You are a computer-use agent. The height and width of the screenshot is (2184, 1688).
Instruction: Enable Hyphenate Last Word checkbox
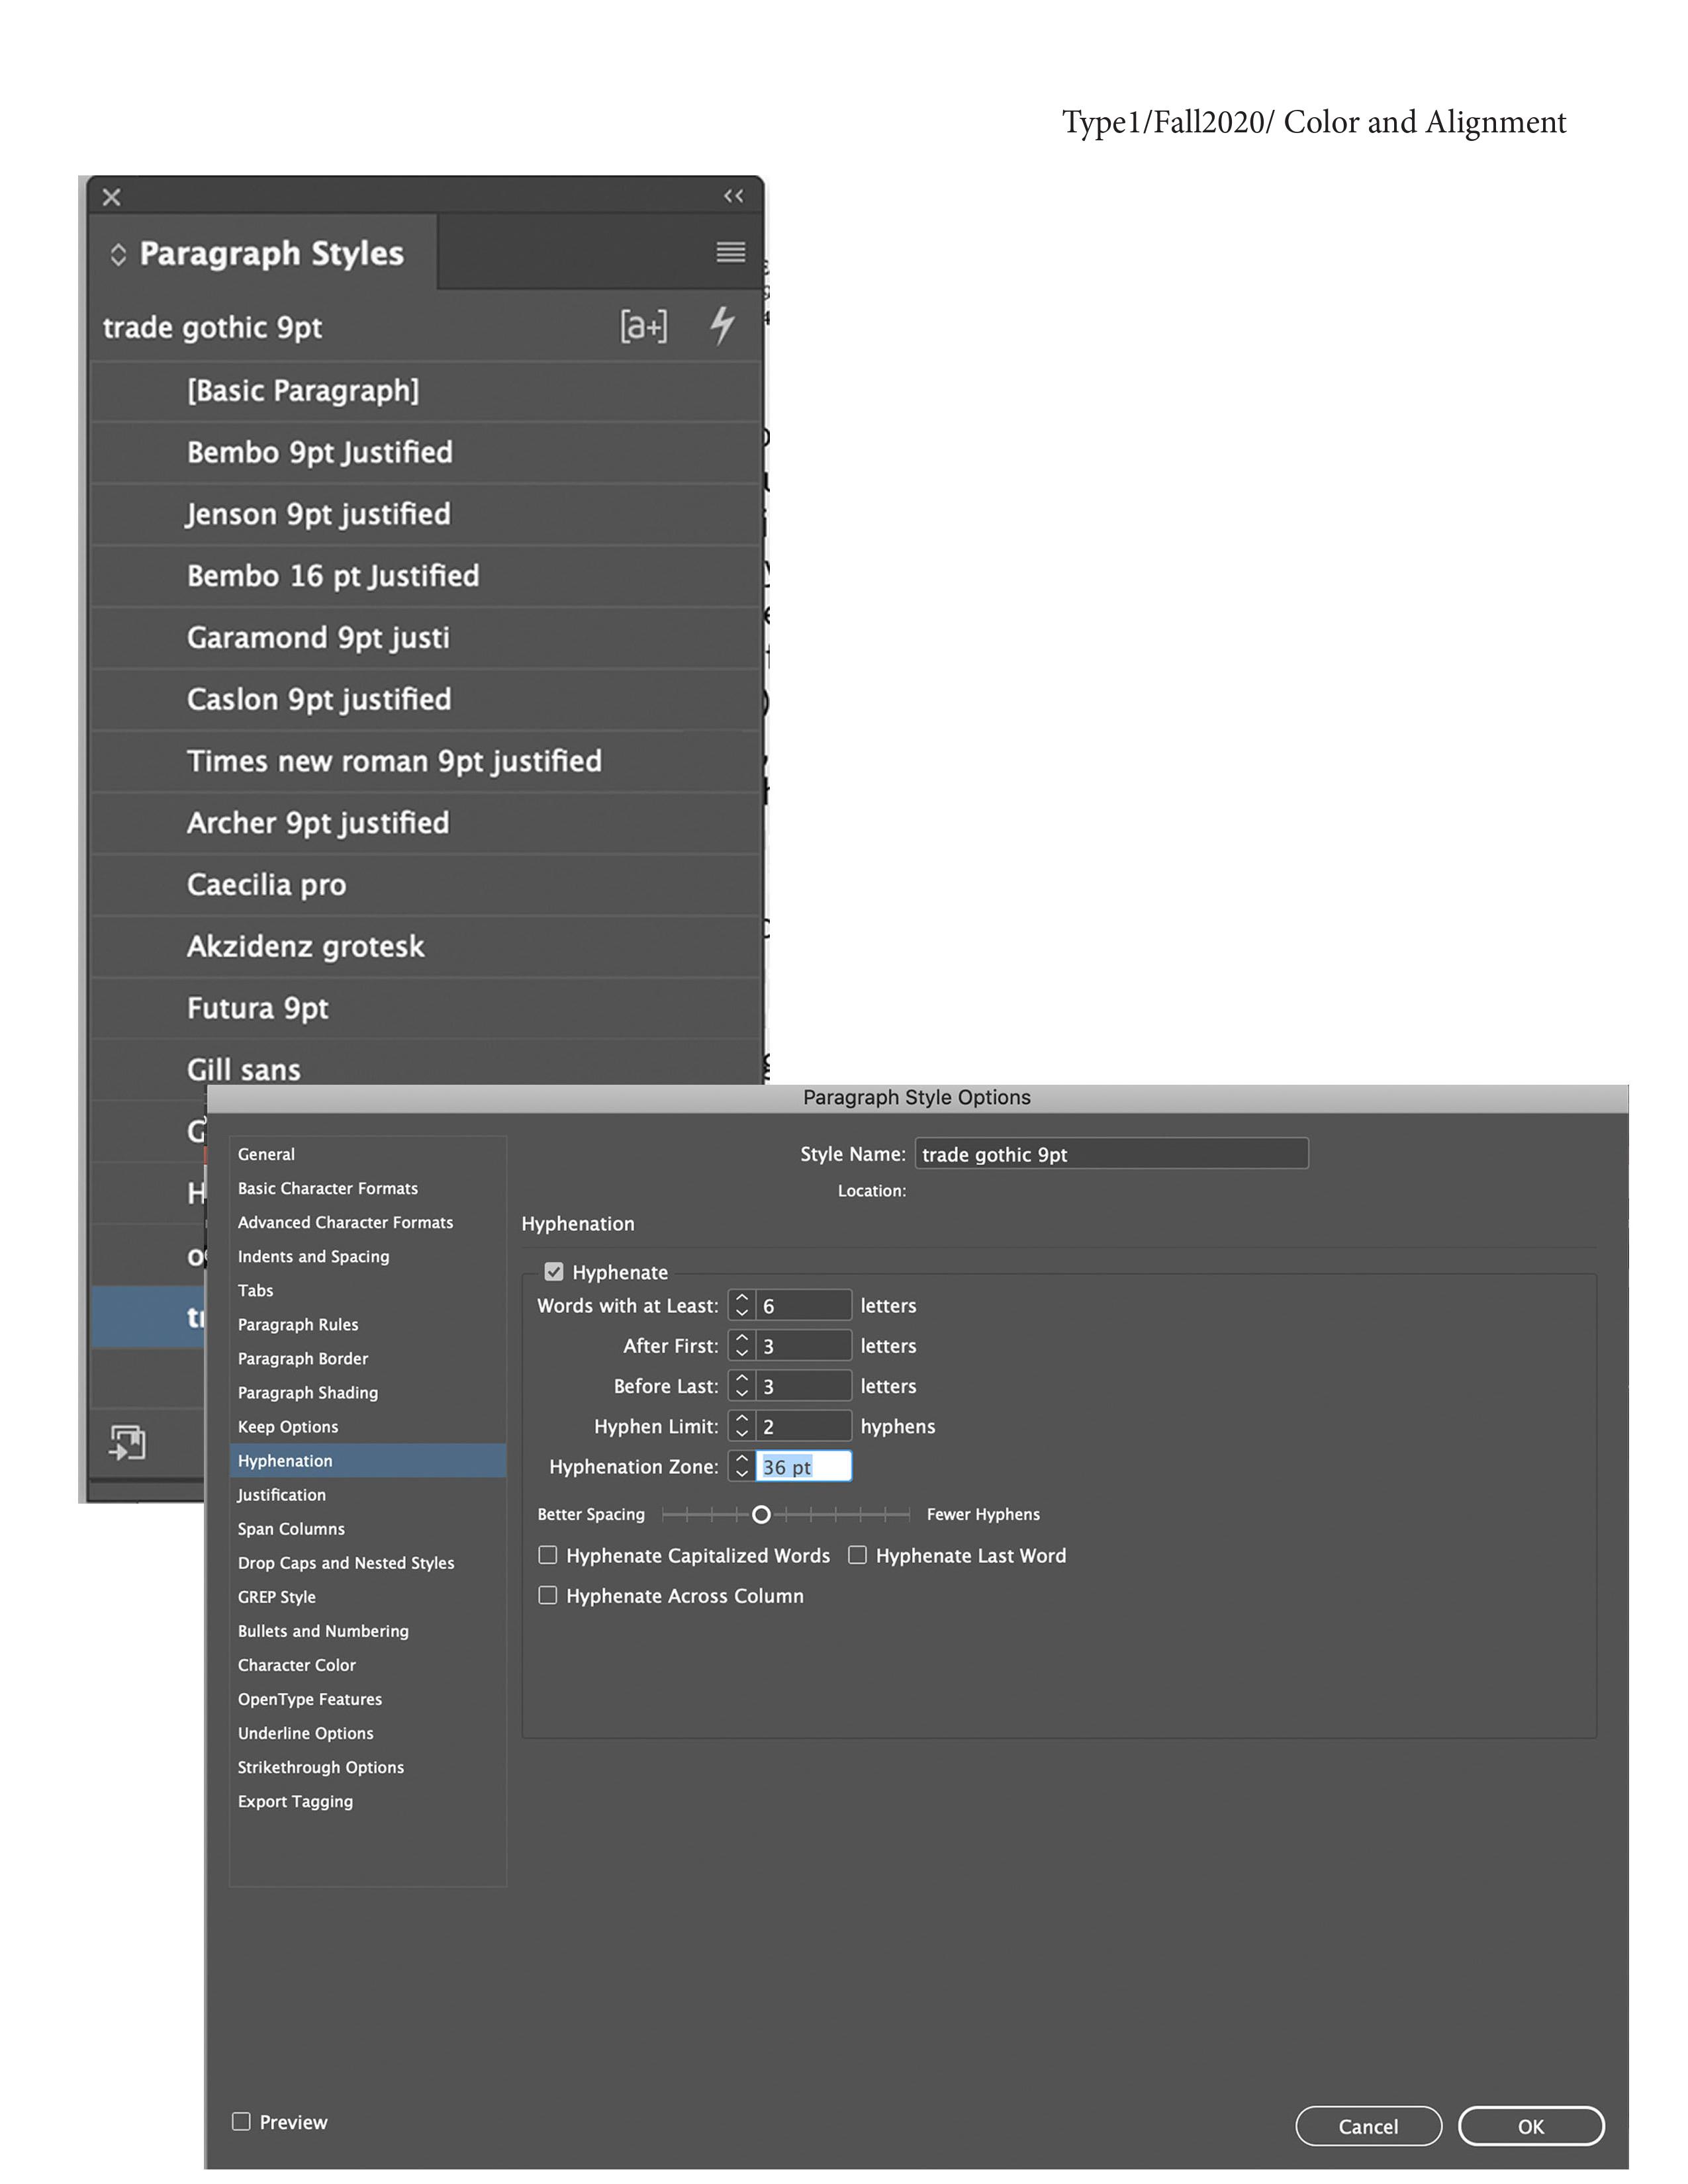pos(857,1555)
